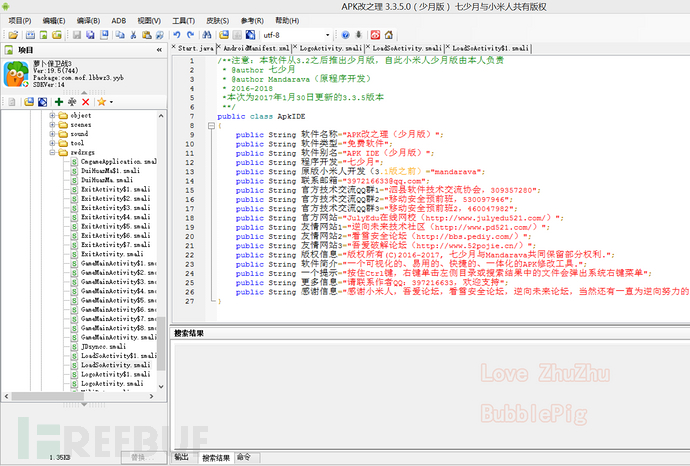690x466 pixels.
Task: Click the green plus add icon
Action: 59,102
